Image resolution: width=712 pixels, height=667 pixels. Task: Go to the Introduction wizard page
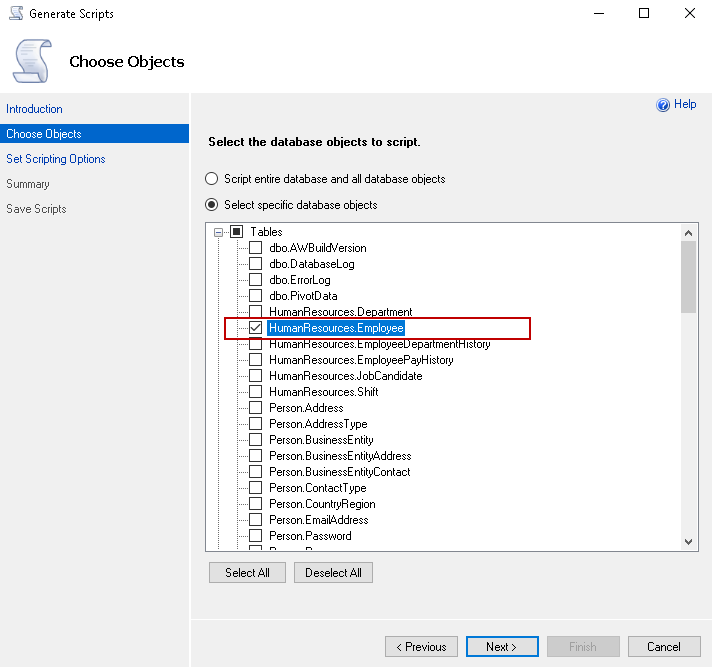tap(34, 109)
